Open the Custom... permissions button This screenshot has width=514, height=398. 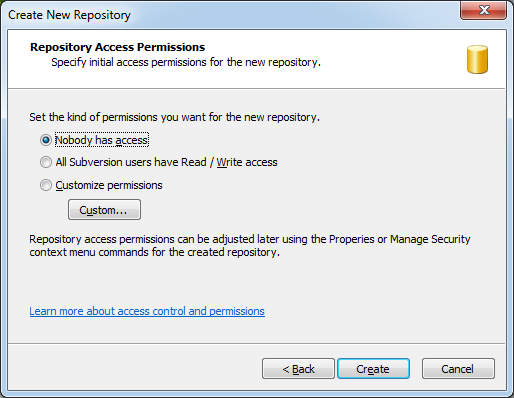[x=104, y=210]
